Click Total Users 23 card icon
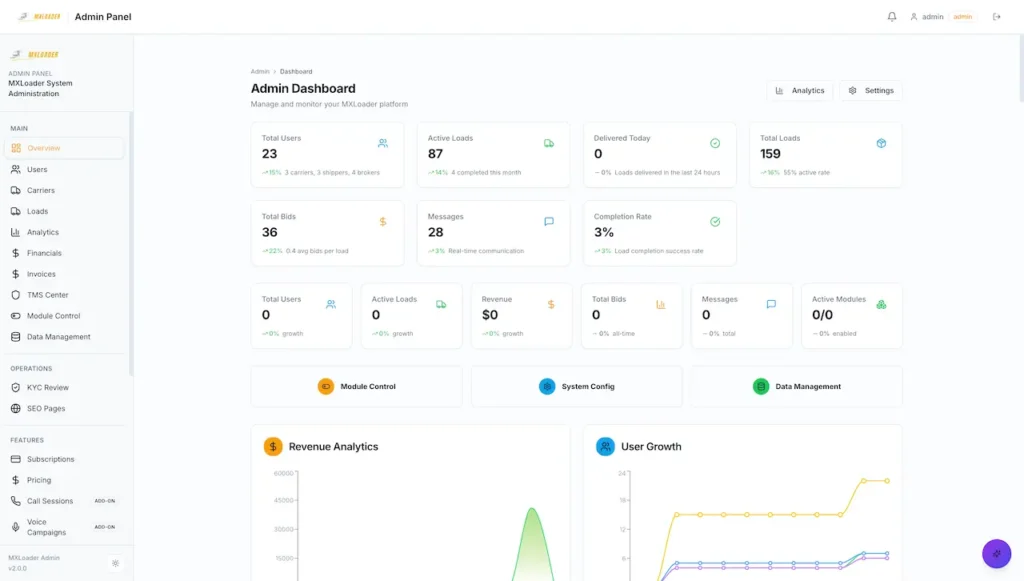The height and width of the screenshot is (581, 1024). pos(383,143)
